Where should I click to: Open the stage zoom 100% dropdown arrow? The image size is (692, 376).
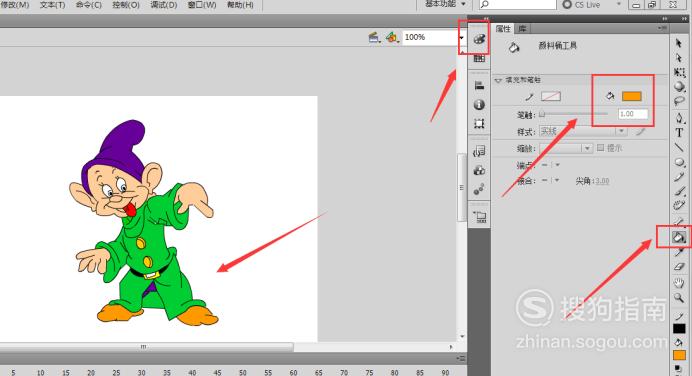(x=461, y=38)
